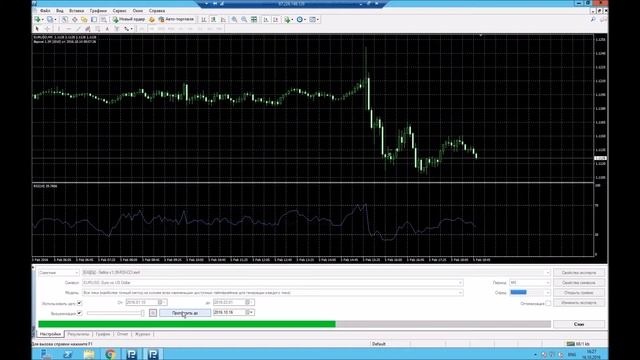640x360 pixels.
Task: Open the Data Window toolbar icon
Action: 75,19
